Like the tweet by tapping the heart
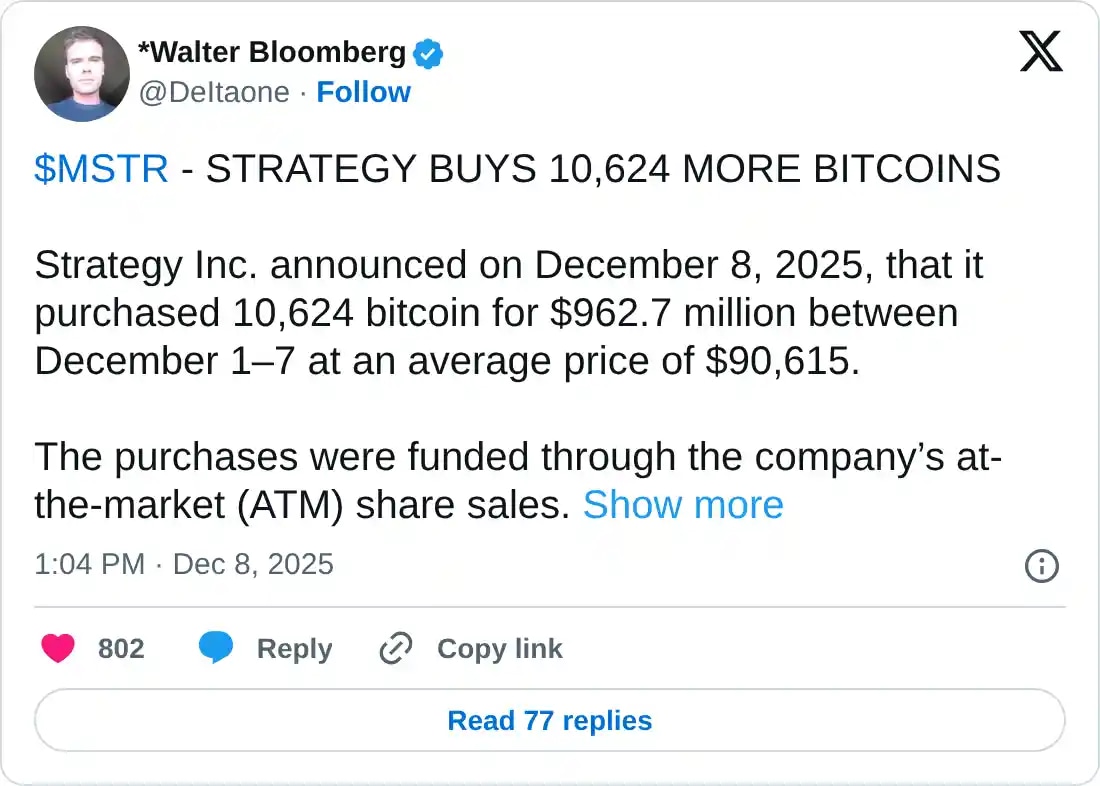The image size is (1100, 786). click(58, 648)
